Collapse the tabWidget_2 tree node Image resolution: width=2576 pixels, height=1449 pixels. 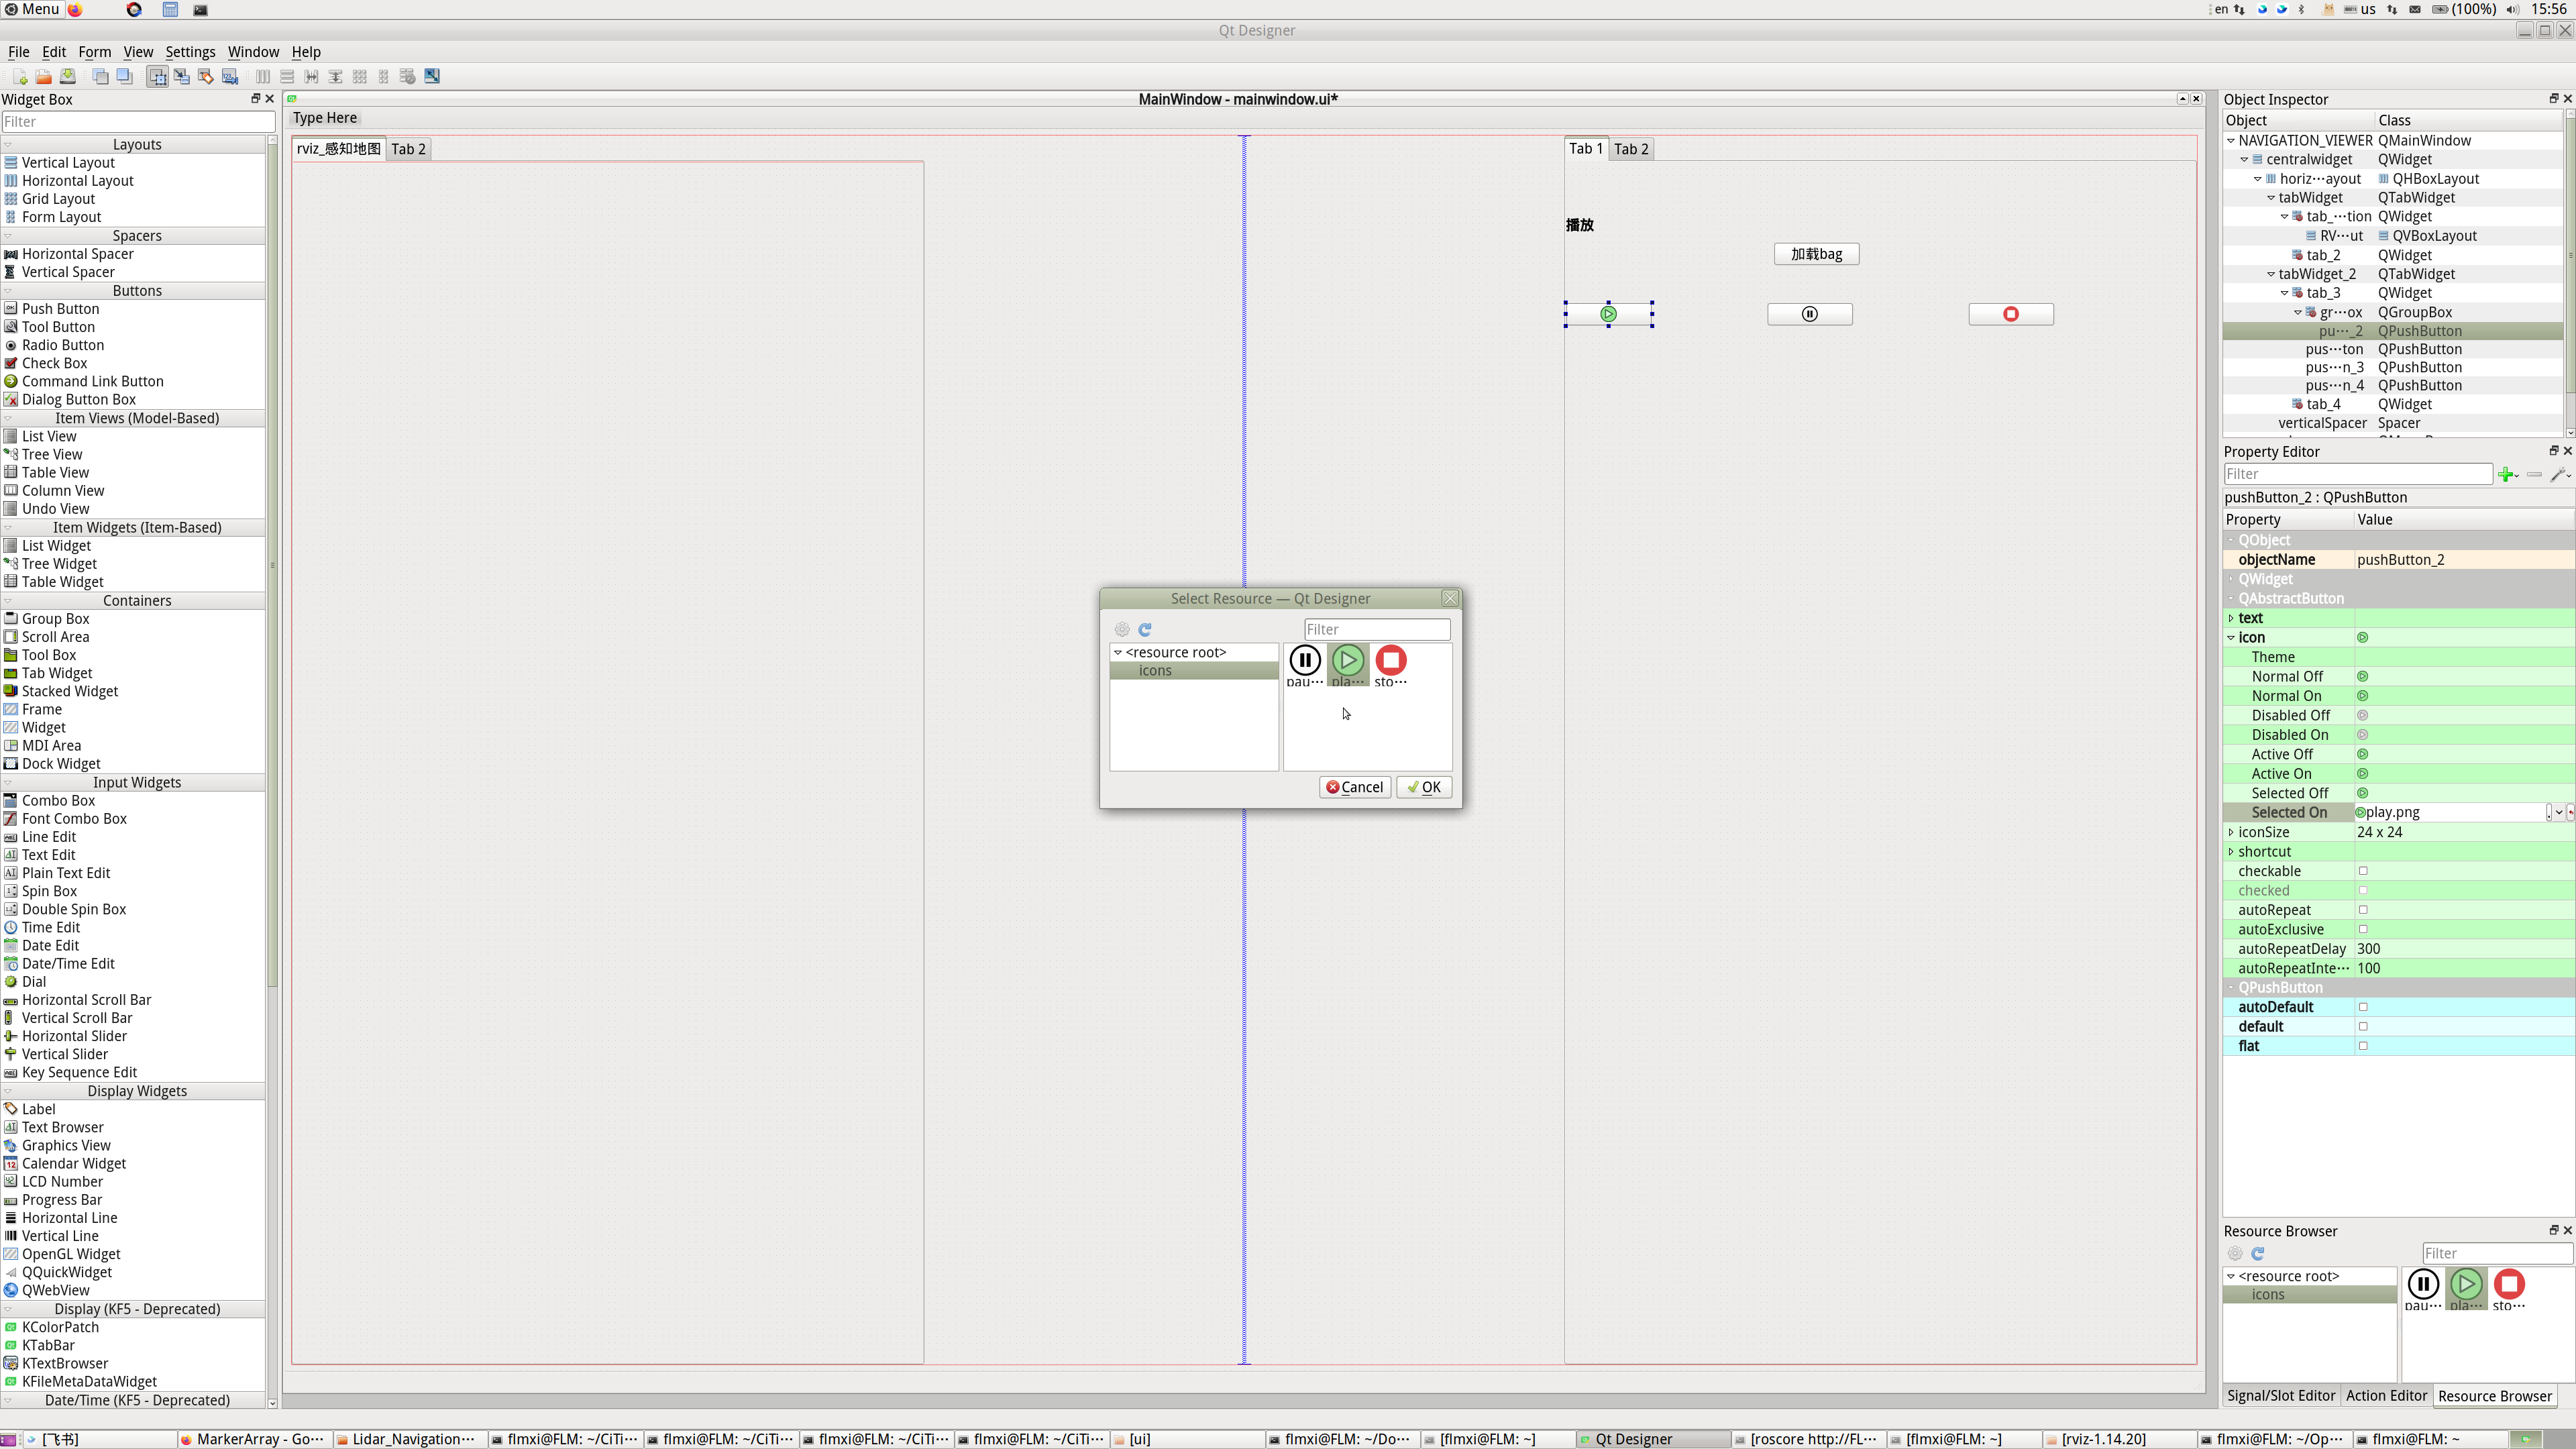(2271, 274)
